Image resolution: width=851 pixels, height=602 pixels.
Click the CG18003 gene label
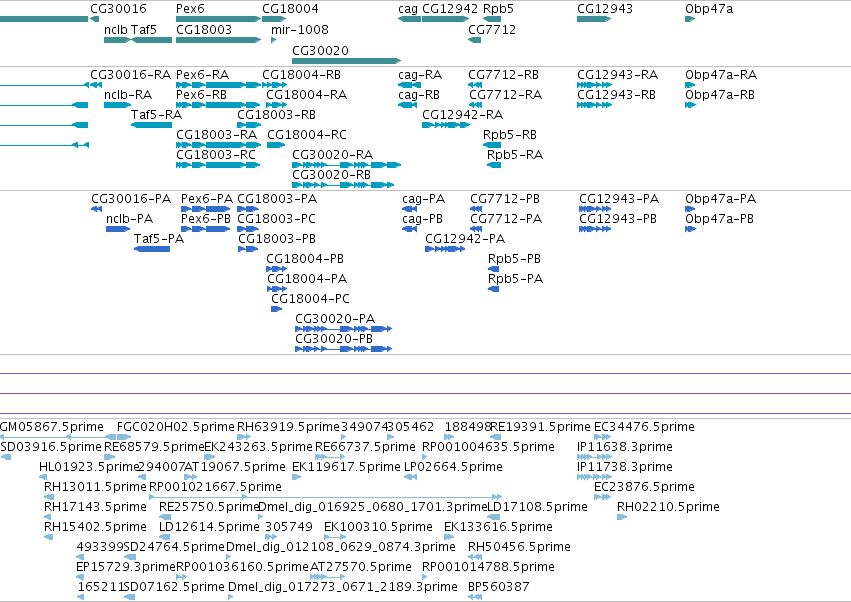click(204, 29)
